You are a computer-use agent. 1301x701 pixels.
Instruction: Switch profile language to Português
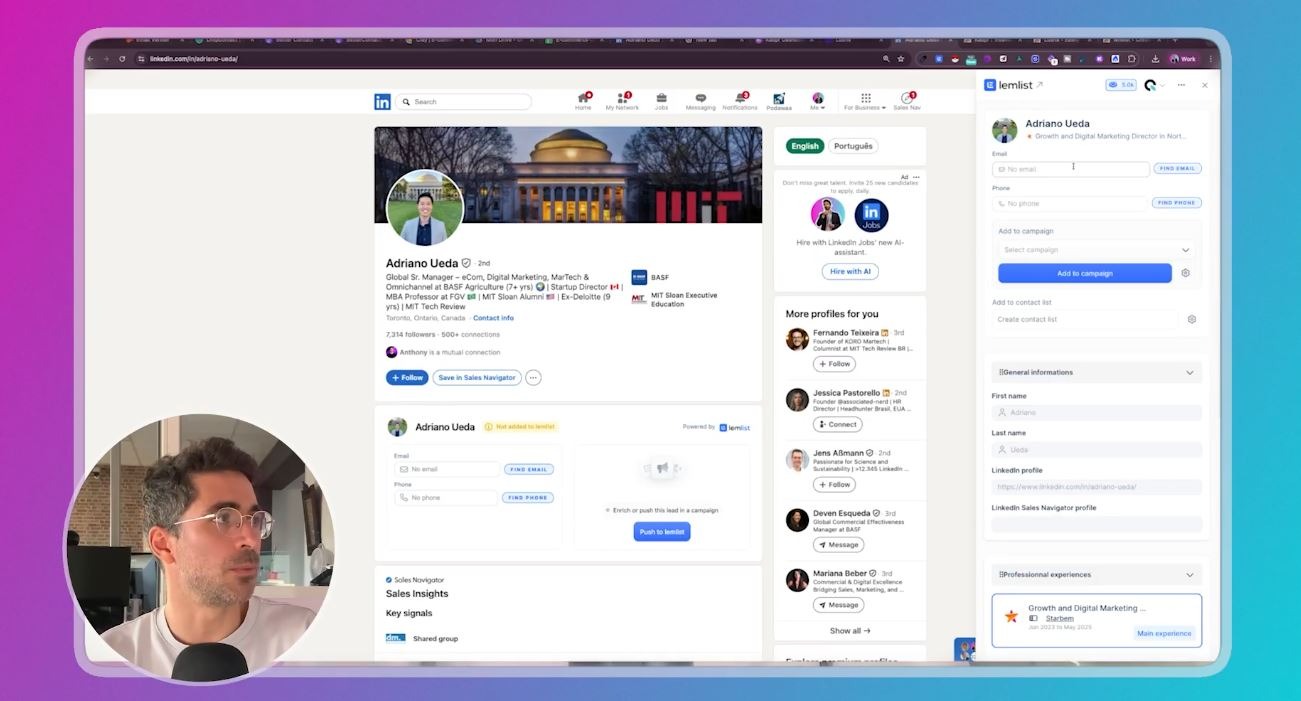853,146
